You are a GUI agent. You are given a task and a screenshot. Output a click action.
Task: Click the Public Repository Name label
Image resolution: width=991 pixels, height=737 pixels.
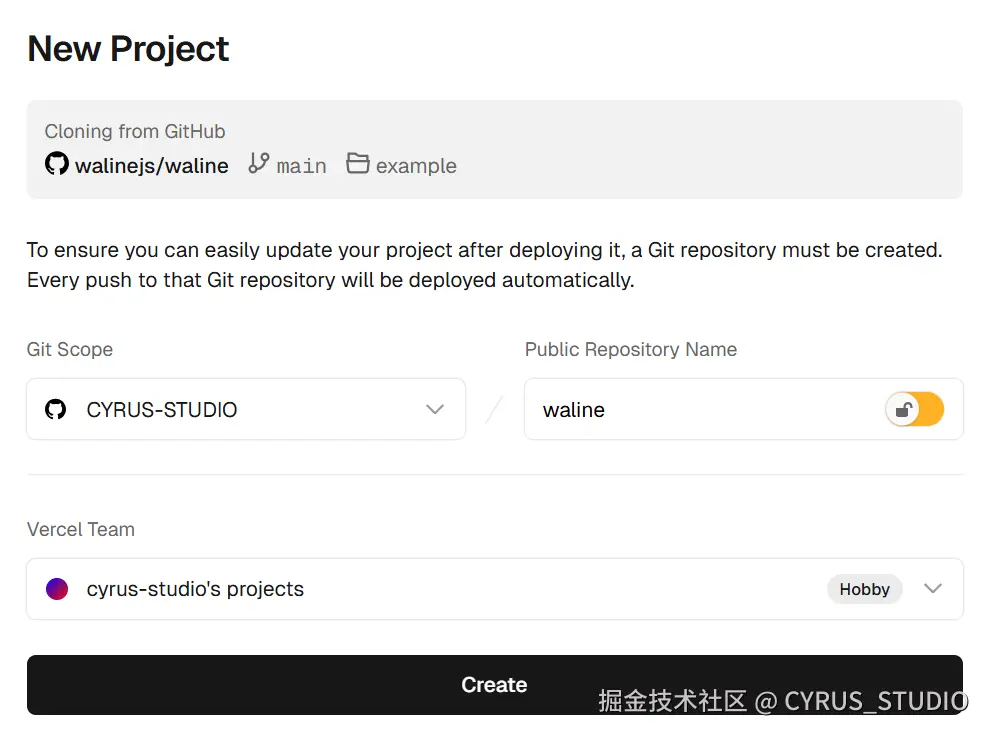(x=631, y=350)
